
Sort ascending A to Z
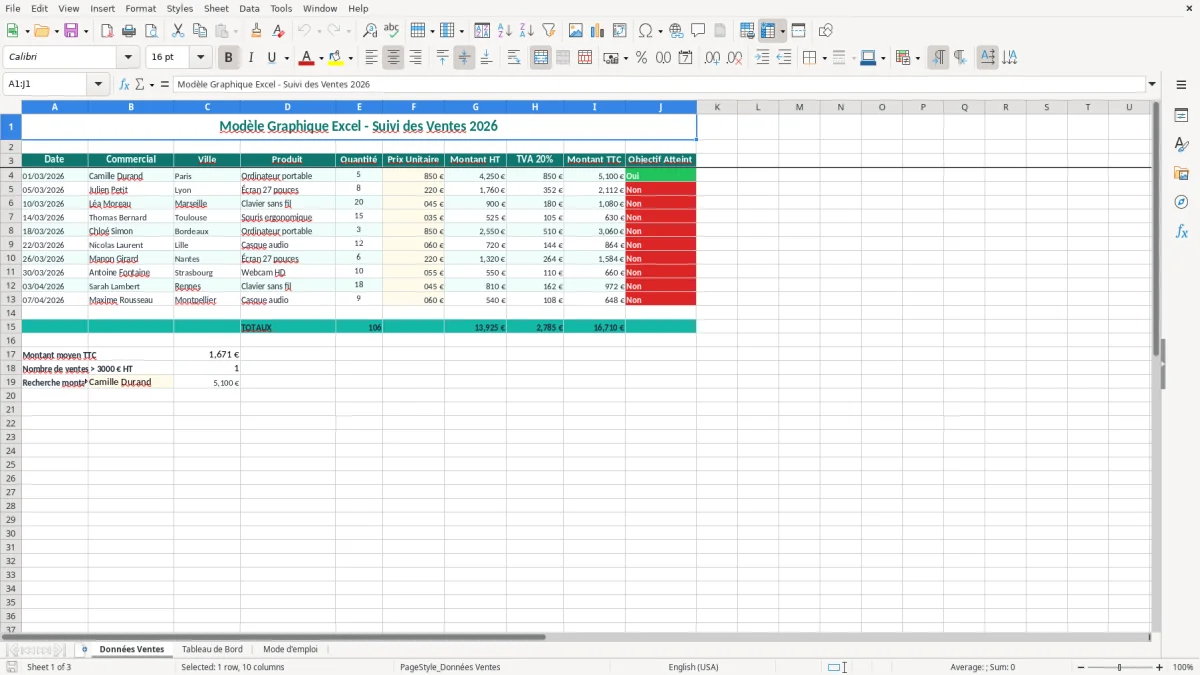tap(505, 31)
